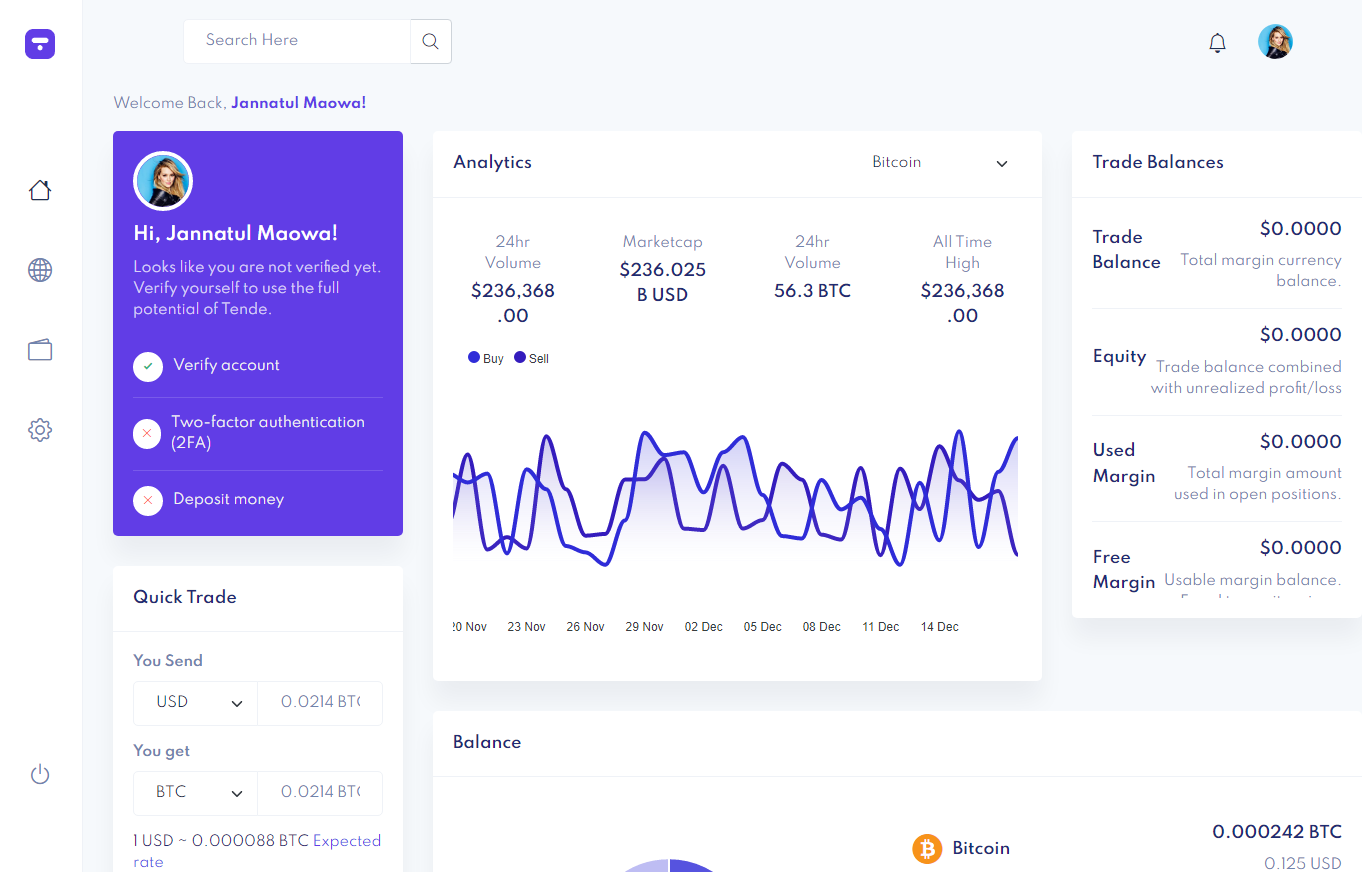Open the Bitcoin selector in Analytics
Image resolution: width=1362 pixels, height=872 pixels.
(940, 162)
